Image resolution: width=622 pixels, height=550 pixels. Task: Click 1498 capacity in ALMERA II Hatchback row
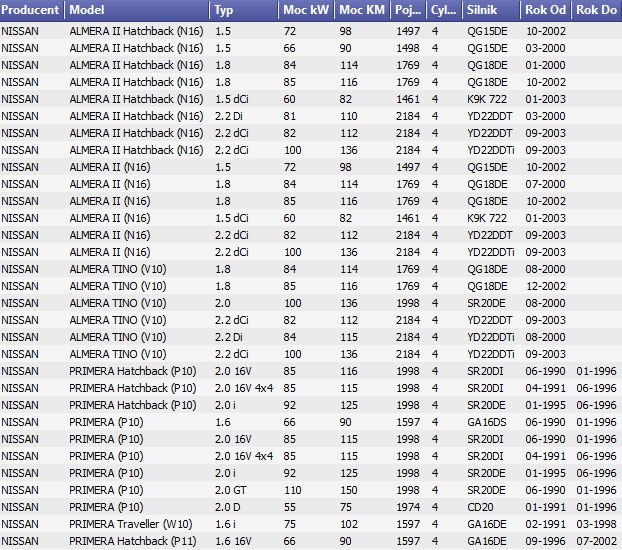pos(408,48)
